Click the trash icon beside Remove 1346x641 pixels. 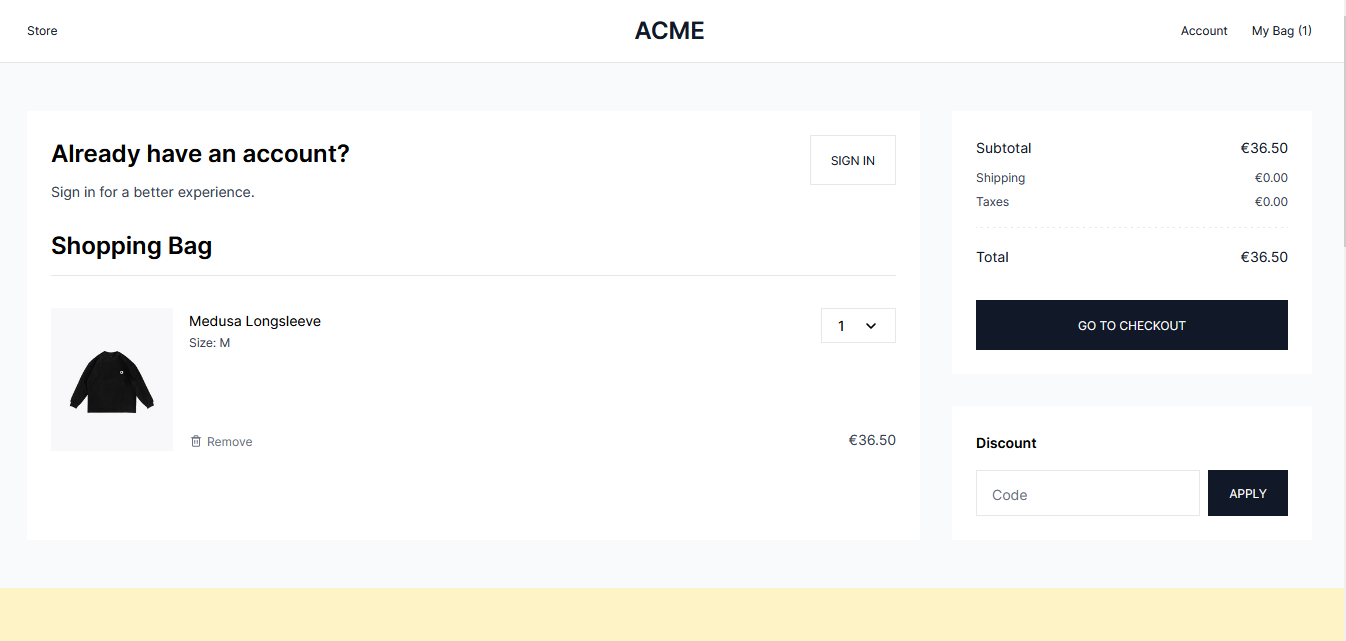pyautogui.click(x=196, y=441)
